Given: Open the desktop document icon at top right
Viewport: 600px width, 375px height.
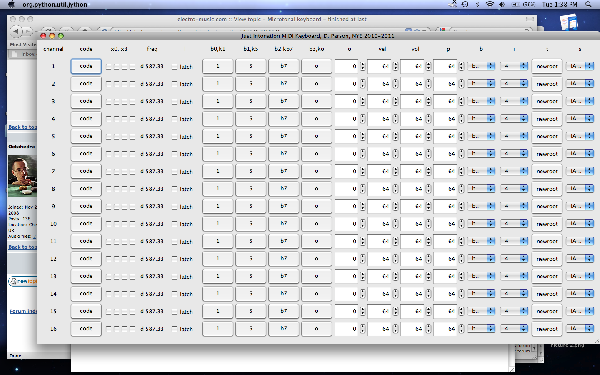Looking at the screenshot, I should 569,22.
